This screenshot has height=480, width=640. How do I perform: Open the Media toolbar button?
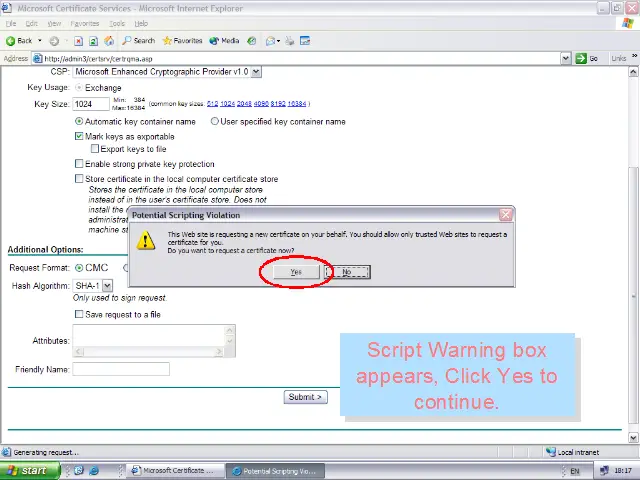click(x=224, y=41)
